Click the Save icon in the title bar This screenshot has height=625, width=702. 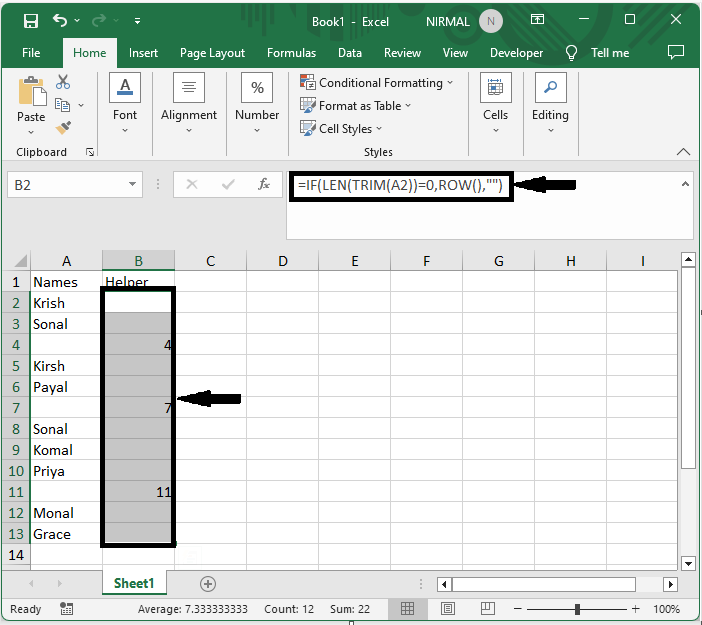pyautogui.click(x=30, y=21)
